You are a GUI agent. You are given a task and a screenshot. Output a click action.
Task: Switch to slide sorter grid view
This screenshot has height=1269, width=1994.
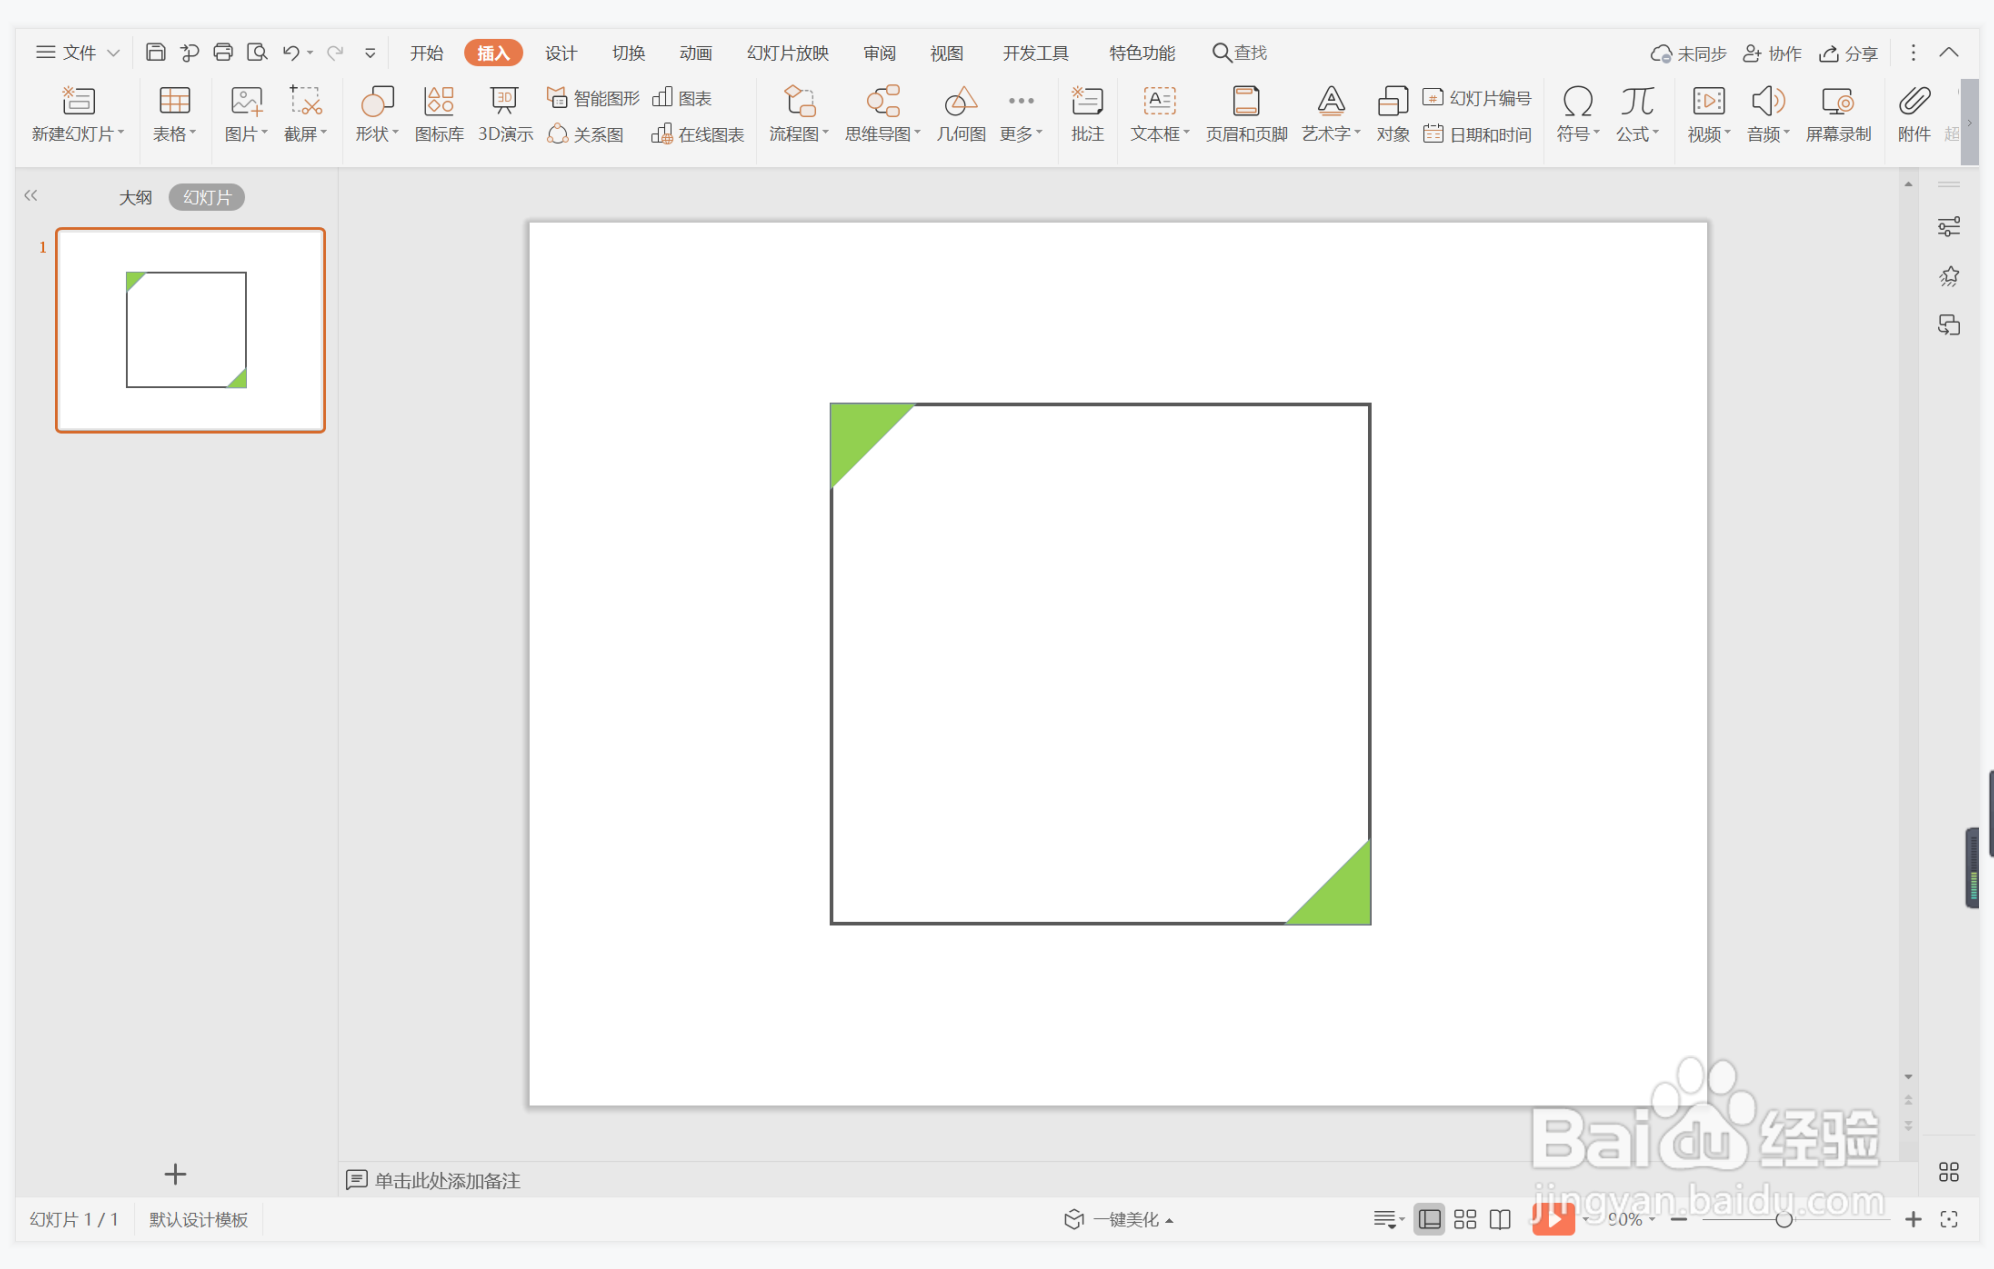pyautogui.click(x=1465, y=1219)
